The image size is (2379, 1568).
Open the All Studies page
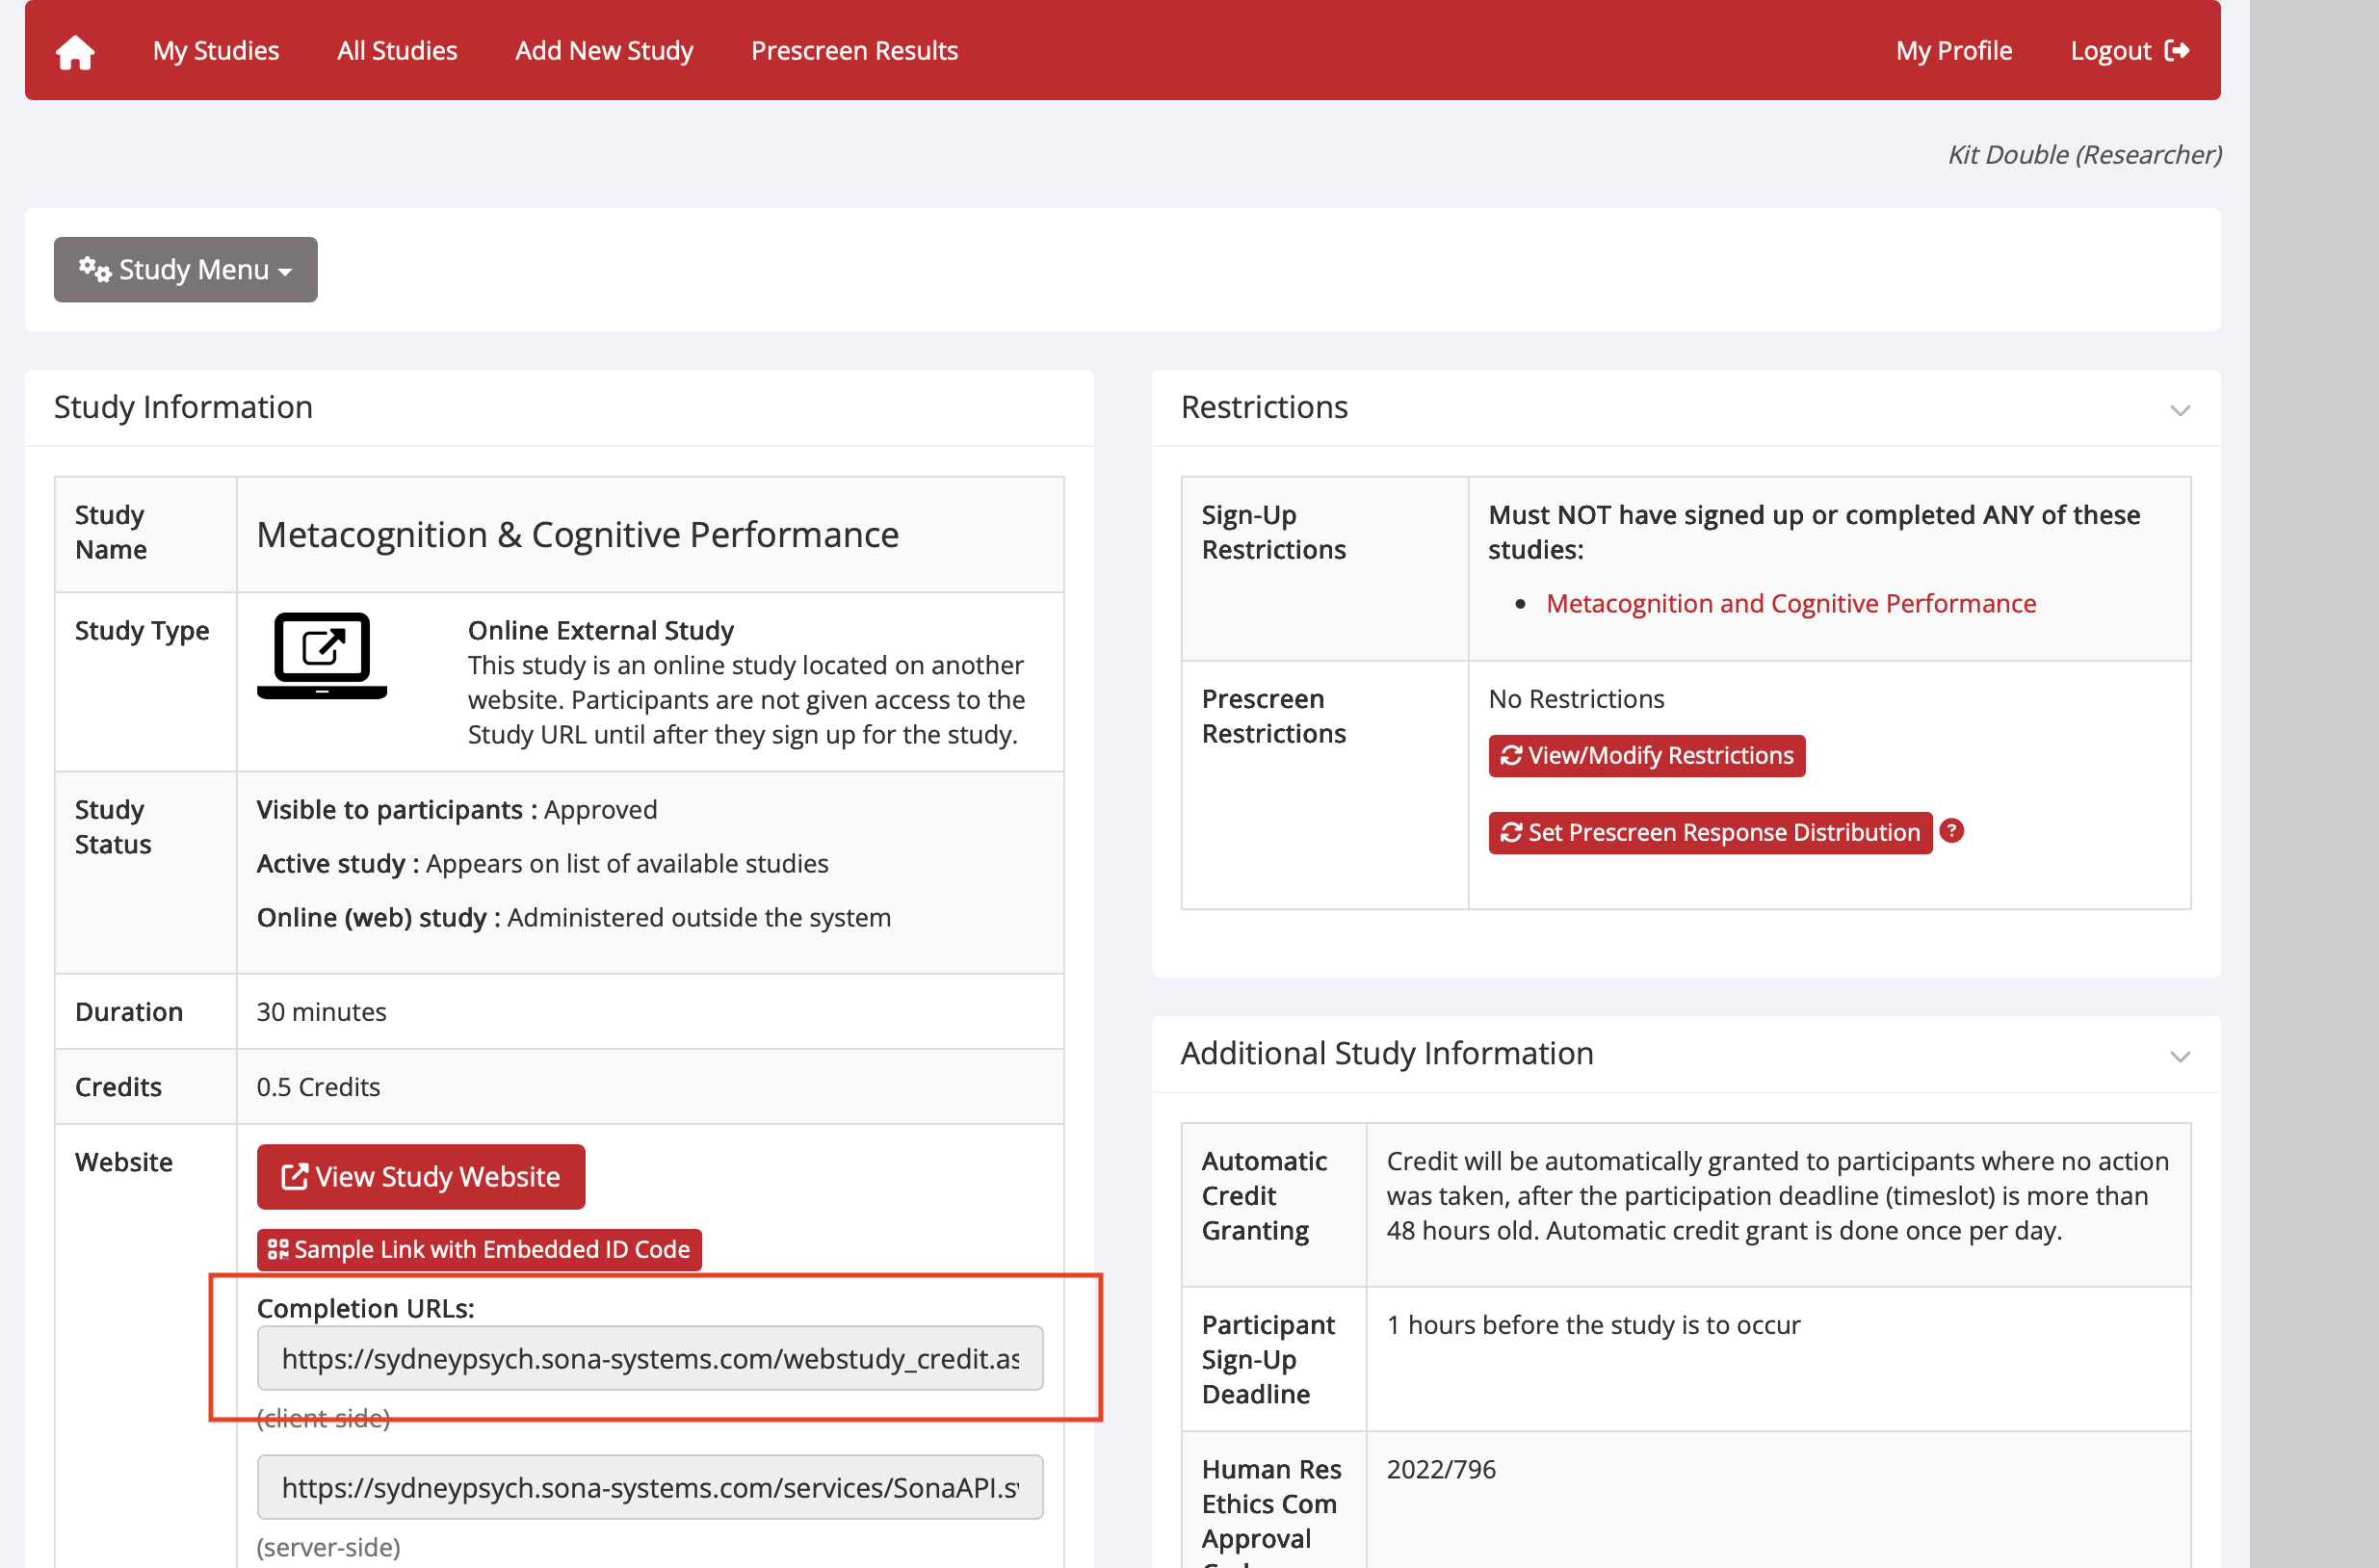(397, 50)
